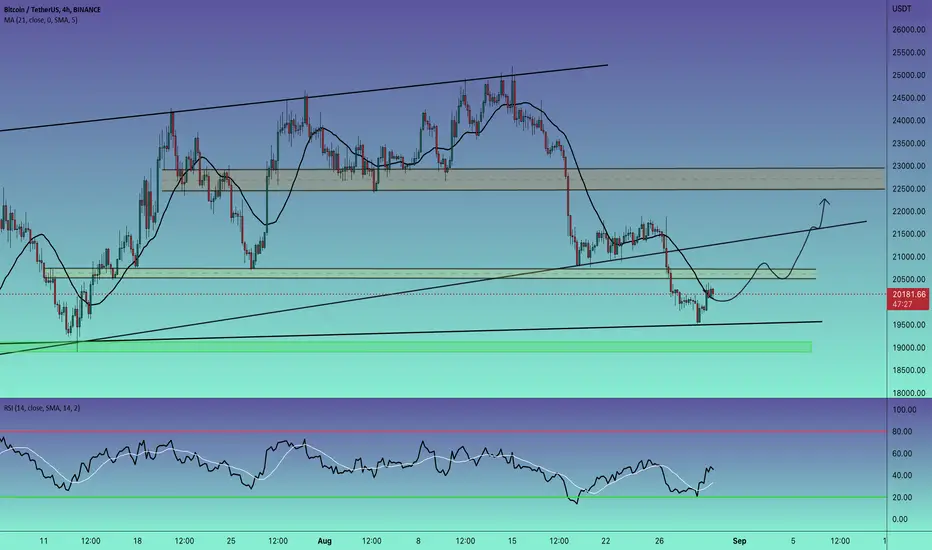
Task: Open the USDT currency label
Action: tap(901, 9)
